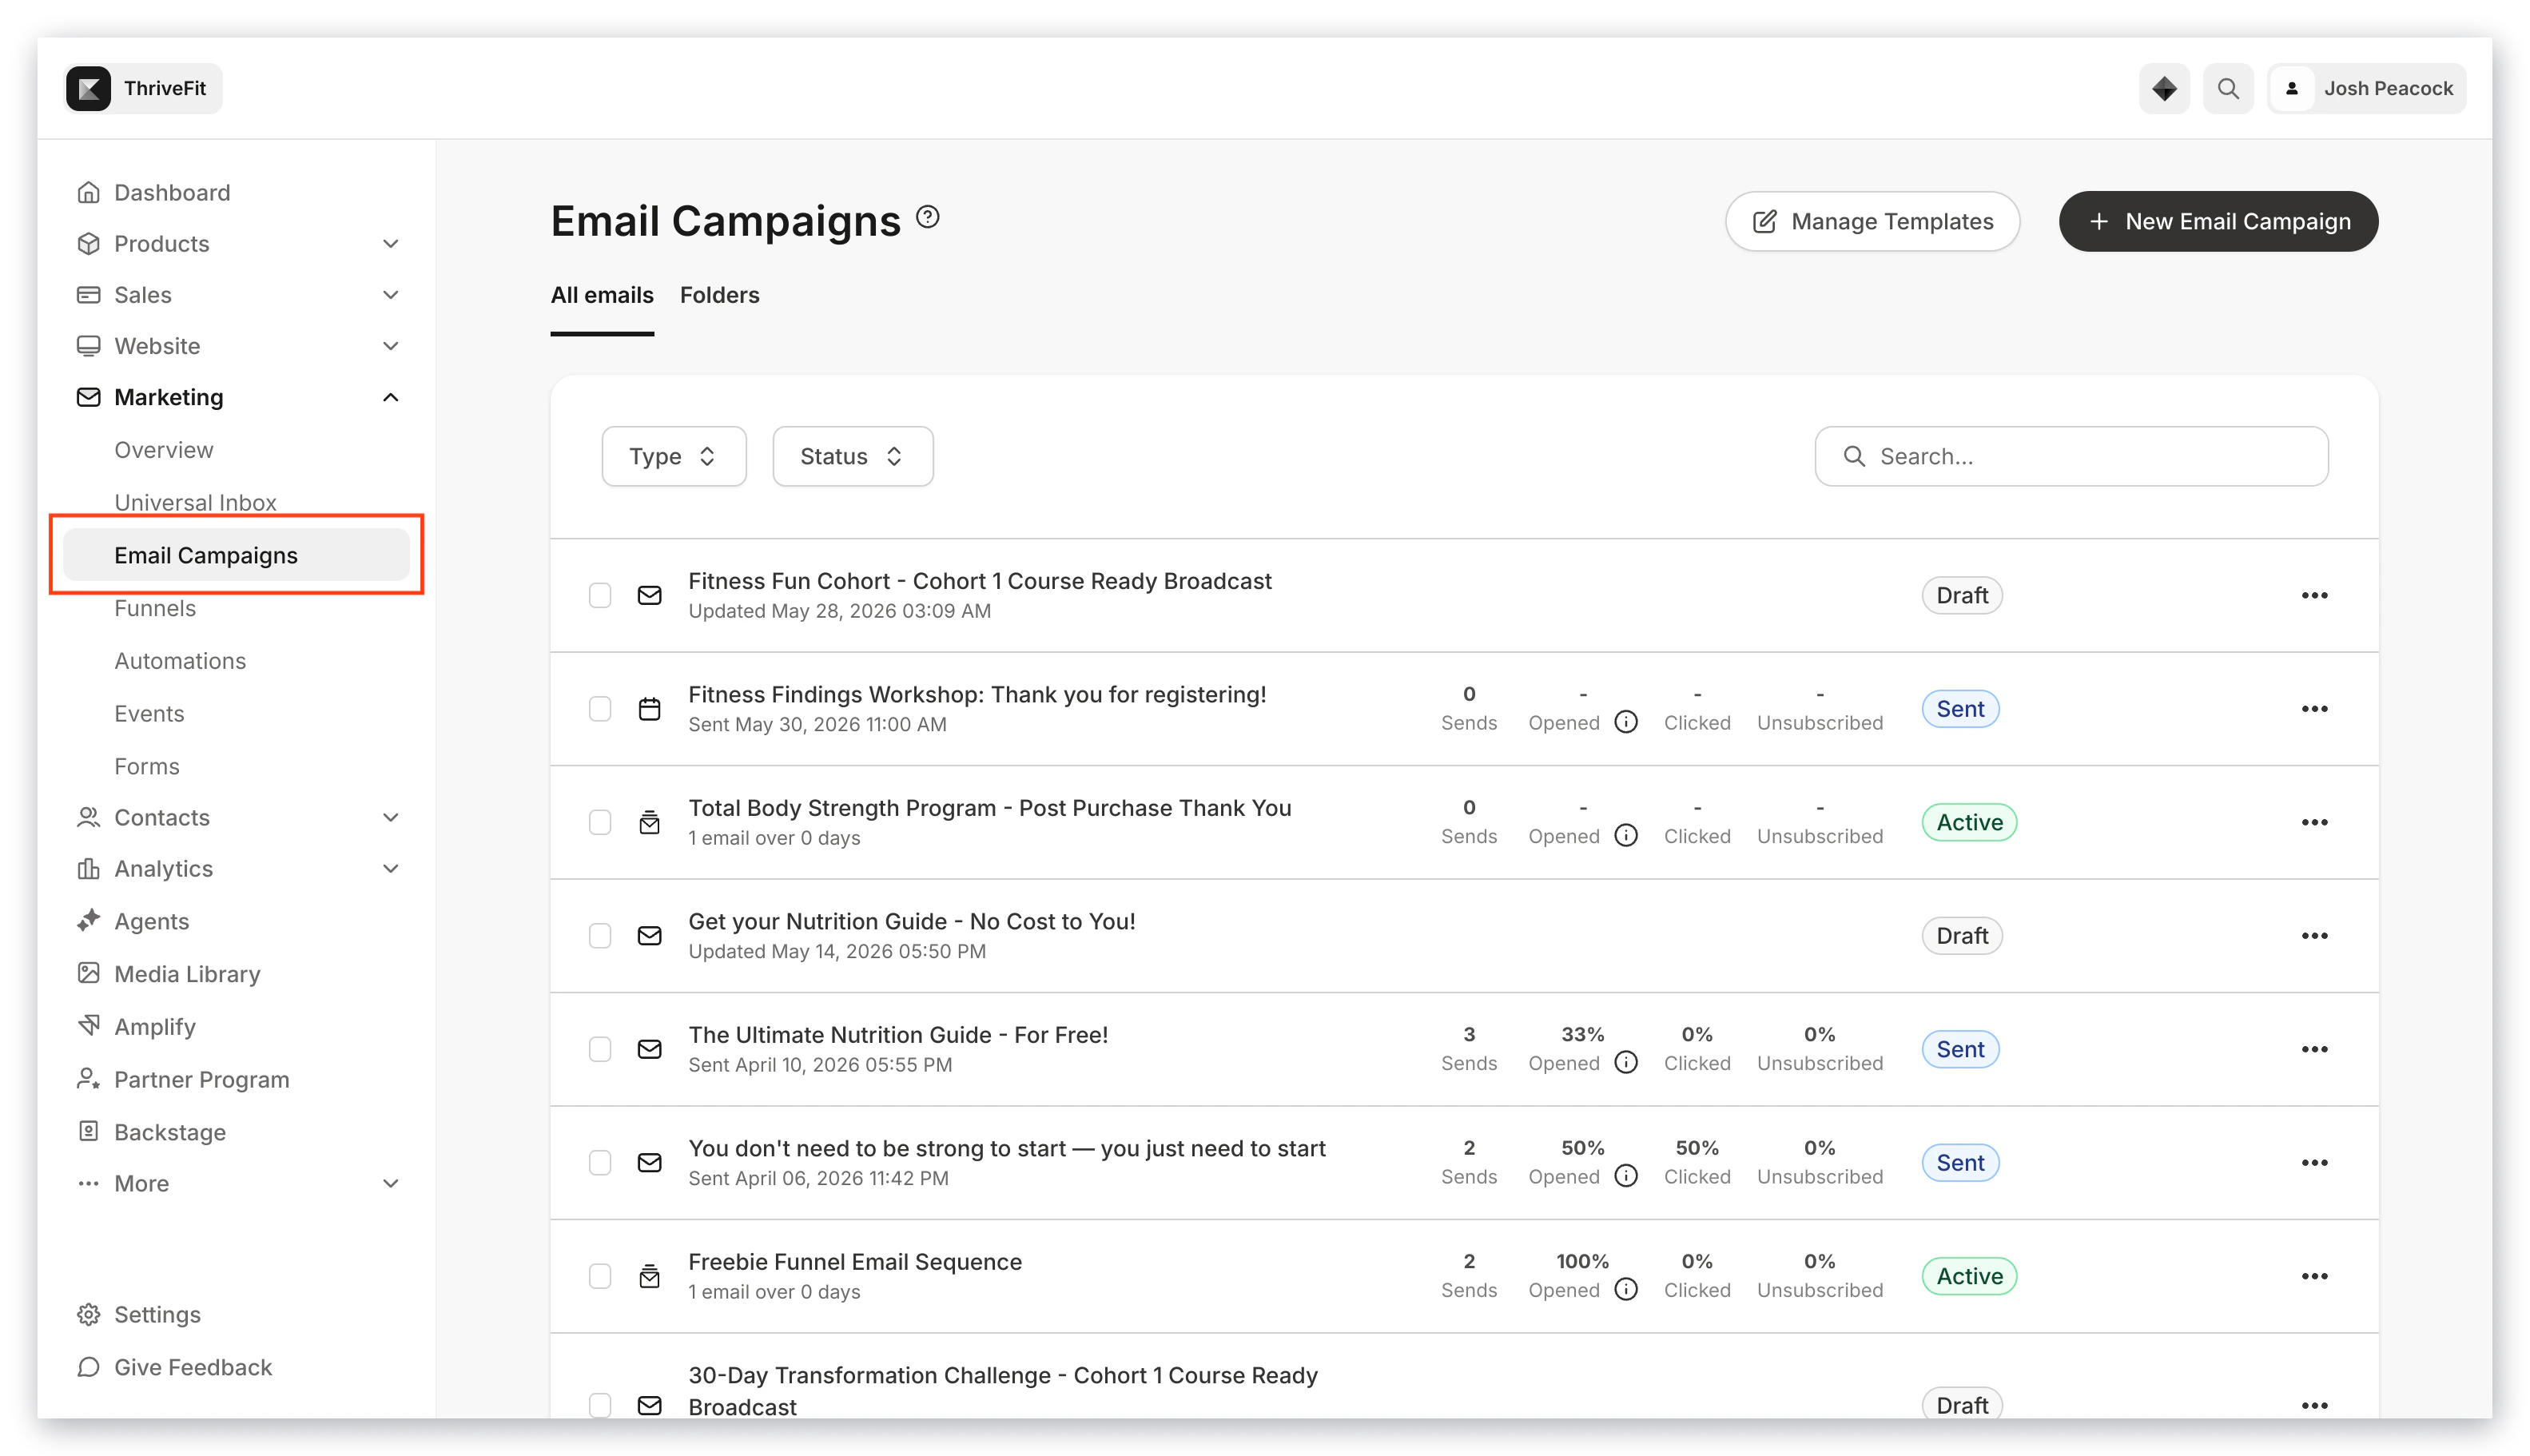Check the You don't need to be strong checkbox
The width and height of the screenshot is (2530, 1456).
point(600,1163)
